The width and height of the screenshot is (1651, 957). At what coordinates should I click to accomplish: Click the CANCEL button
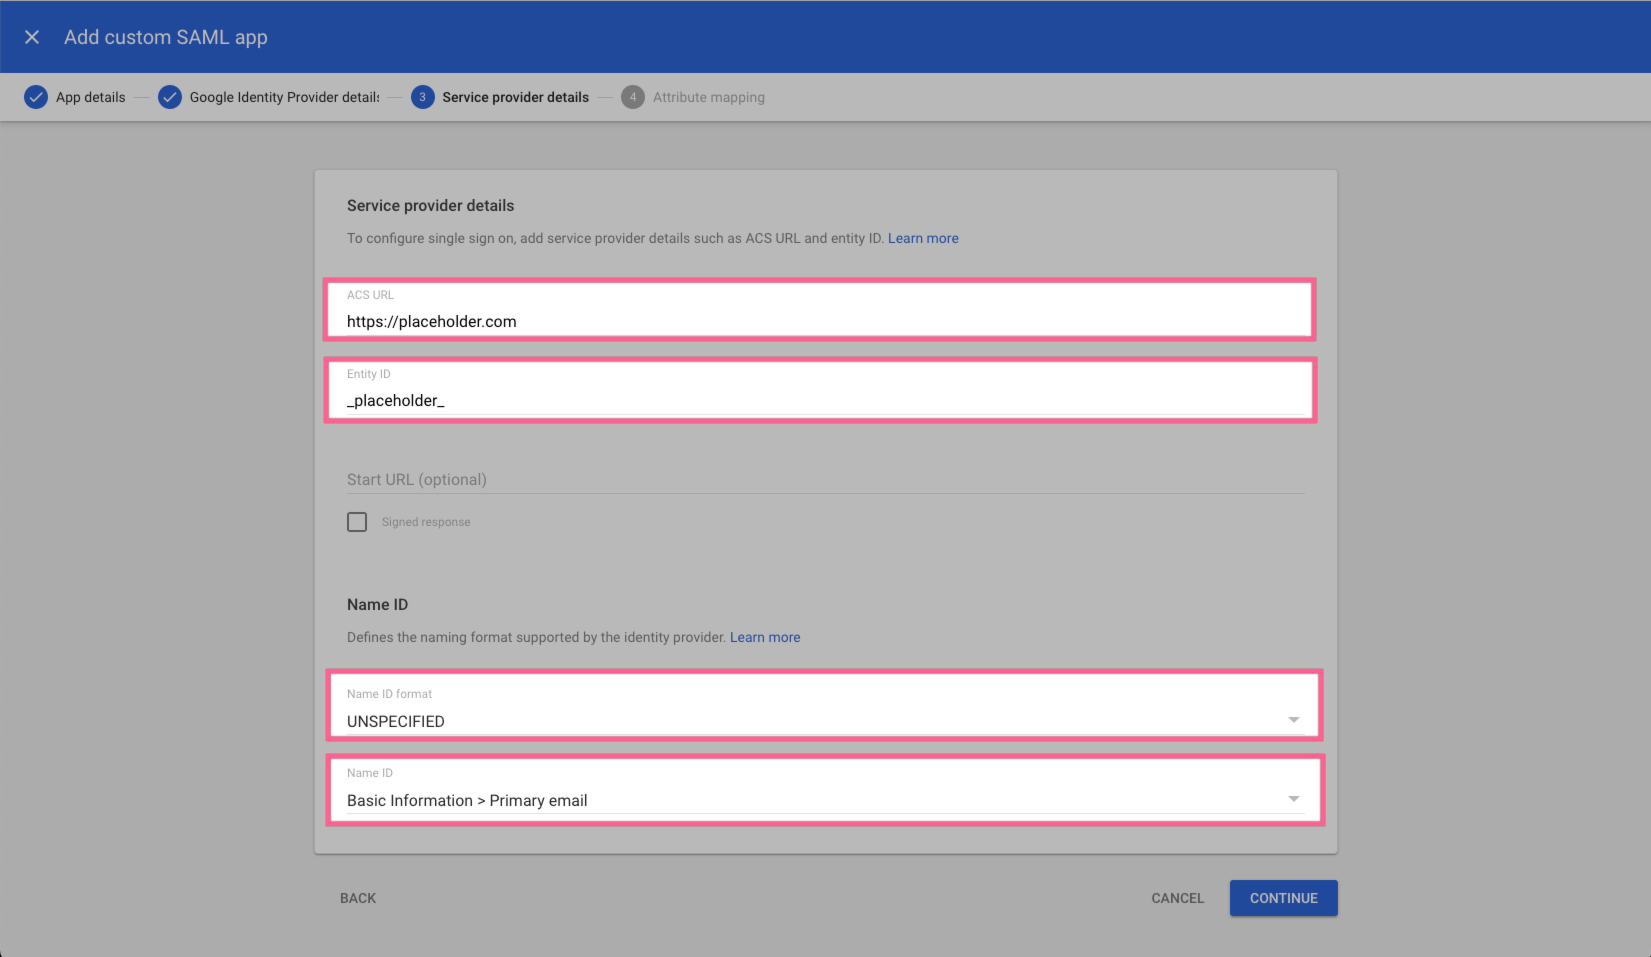[x=1176, y=898]
